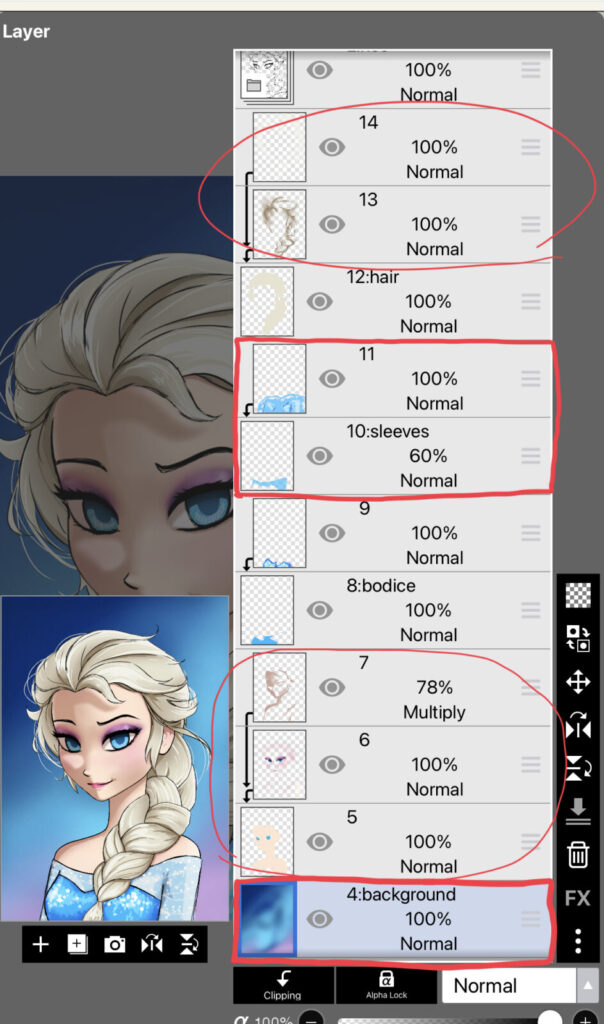Flip layer horizontally in right toolbar
604x1024 pixels.
577,725
